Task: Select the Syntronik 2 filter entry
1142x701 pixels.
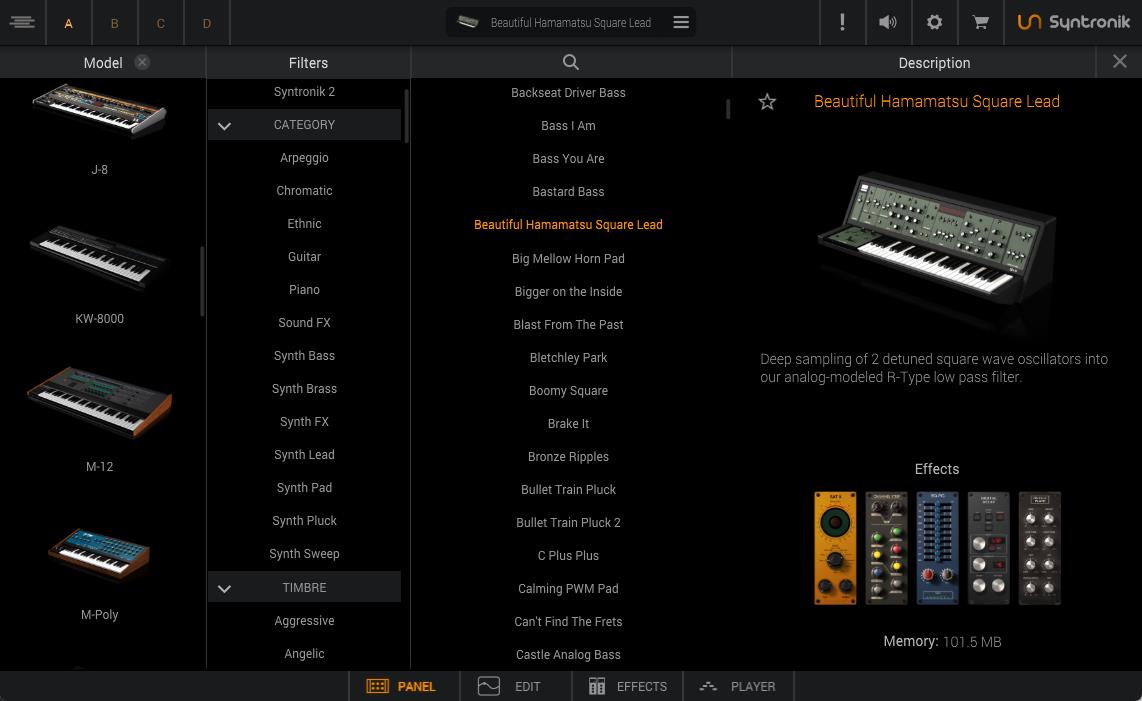Action: click(304, 92)
